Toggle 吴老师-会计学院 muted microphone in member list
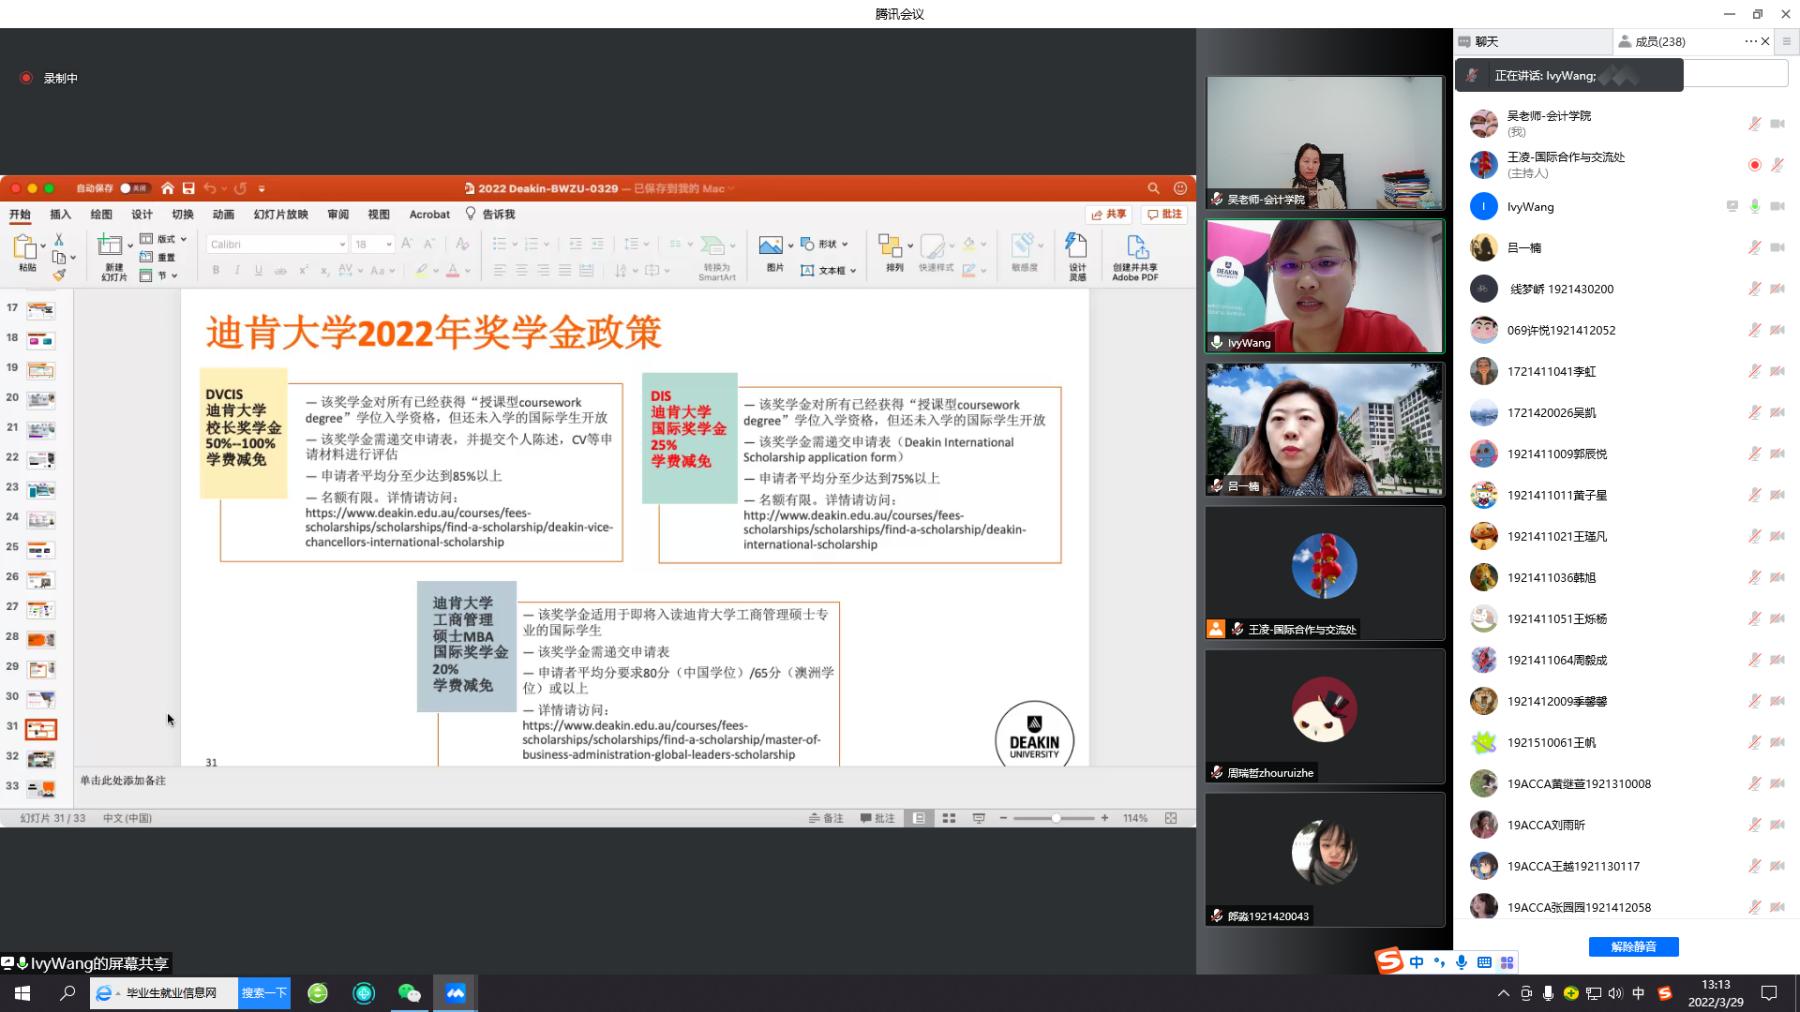This screenshot has width=1800, height=1012. click(1754, 124)
